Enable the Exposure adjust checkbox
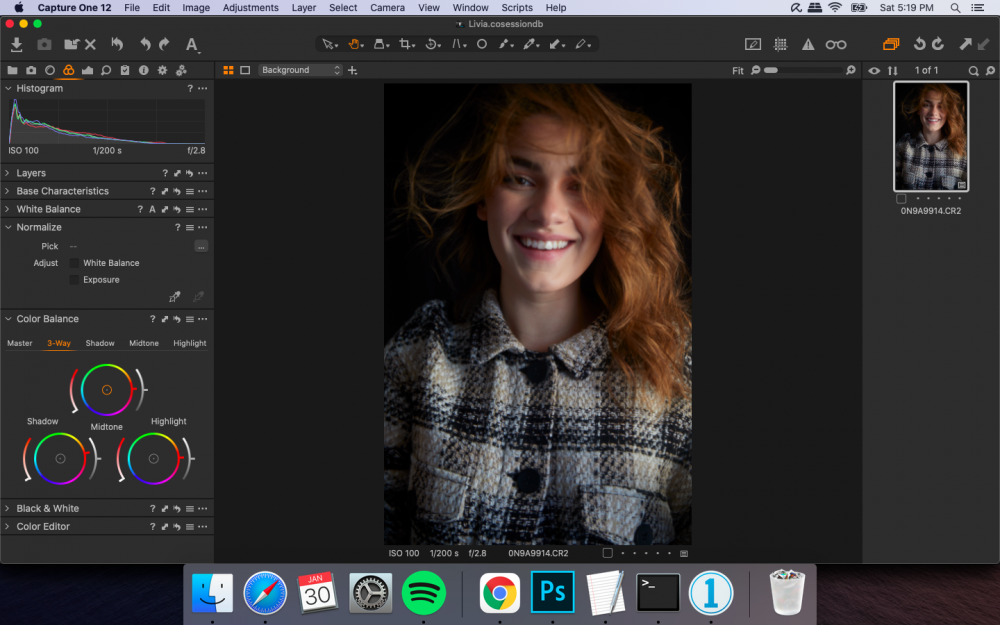 click(74, 280)
